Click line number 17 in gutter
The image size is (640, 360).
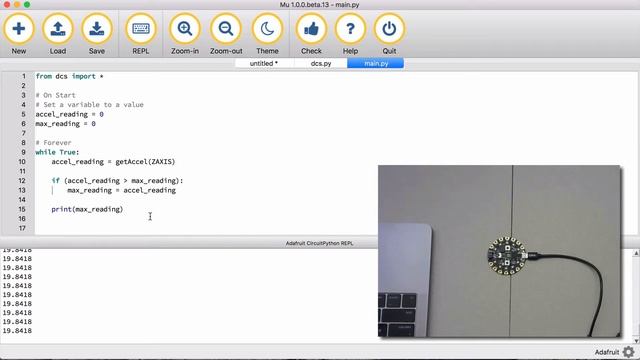pos(22,228)
